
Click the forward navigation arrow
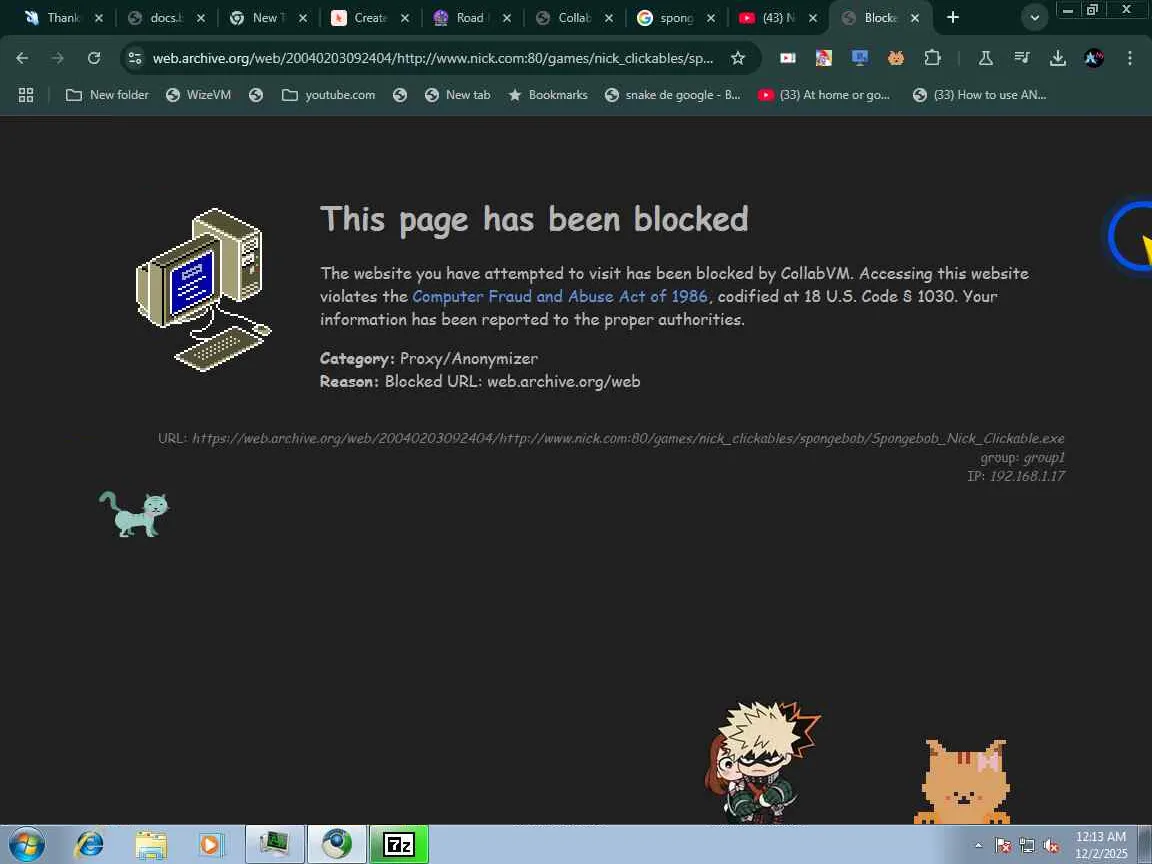pyautogui.click(x=57, y=58)
